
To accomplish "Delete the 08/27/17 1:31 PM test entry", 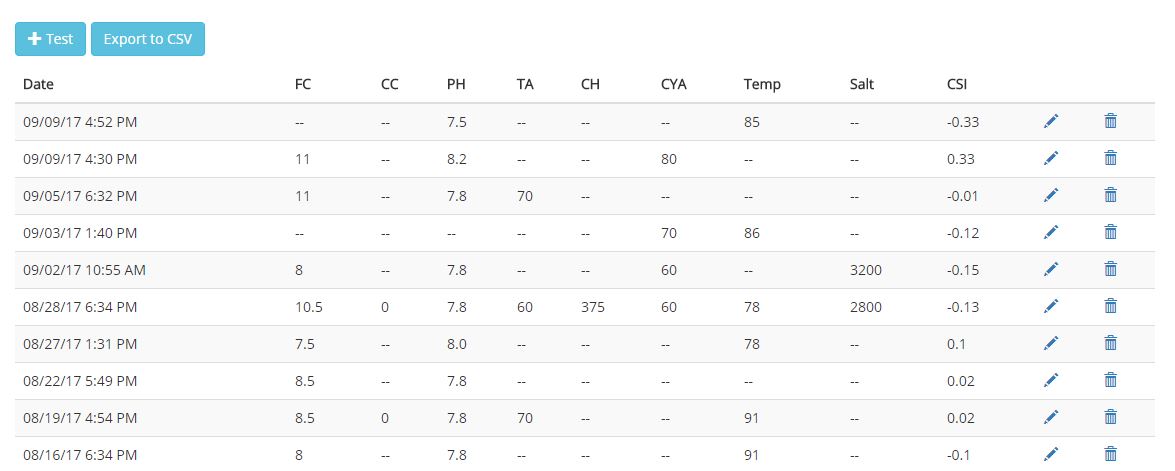I will coord(1111,343).
